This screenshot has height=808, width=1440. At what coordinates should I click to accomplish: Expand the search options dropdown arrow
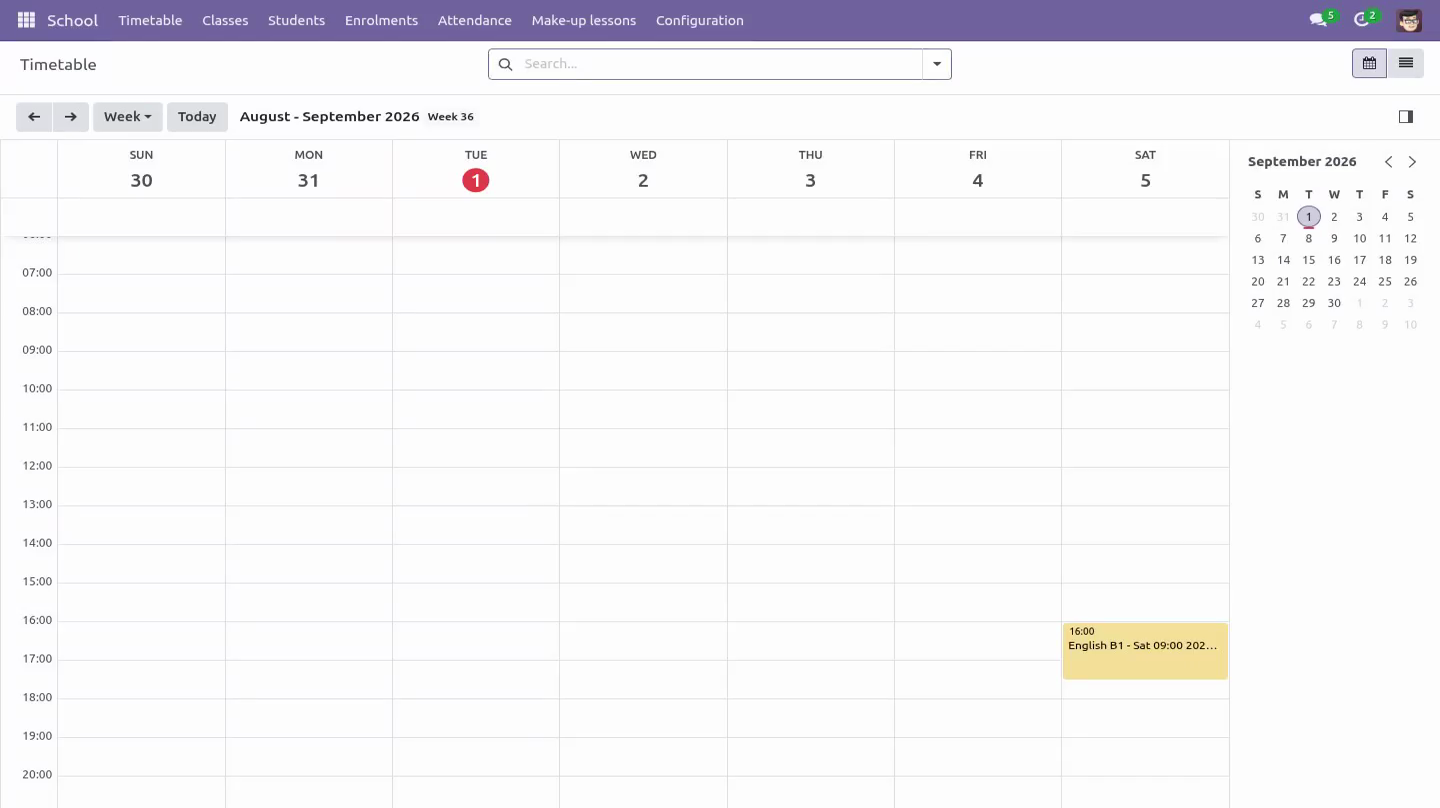pyautogui.click(x=937, y=64)
